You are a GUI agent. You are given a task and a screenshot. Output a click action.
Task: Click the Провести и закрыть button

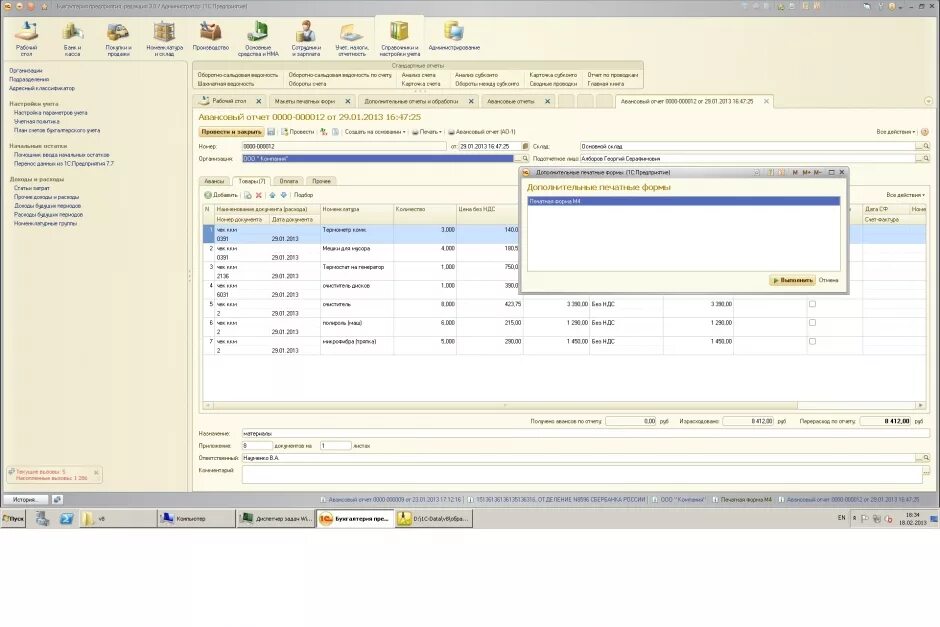point(231,132)
